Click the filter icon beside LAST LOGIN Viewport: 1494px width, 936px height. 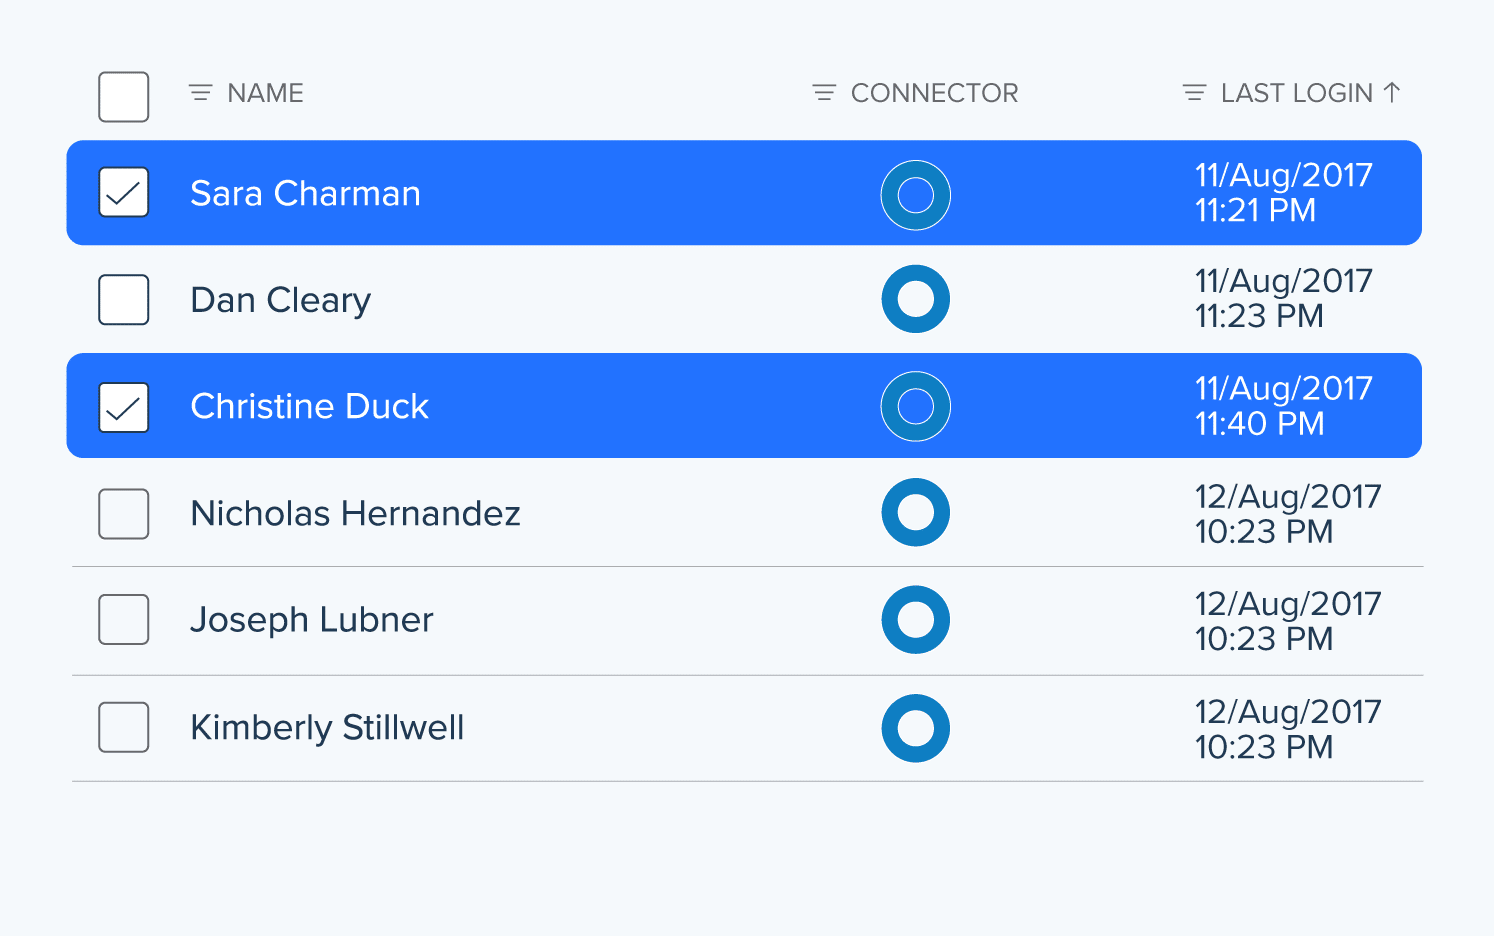pos(1194,93)
